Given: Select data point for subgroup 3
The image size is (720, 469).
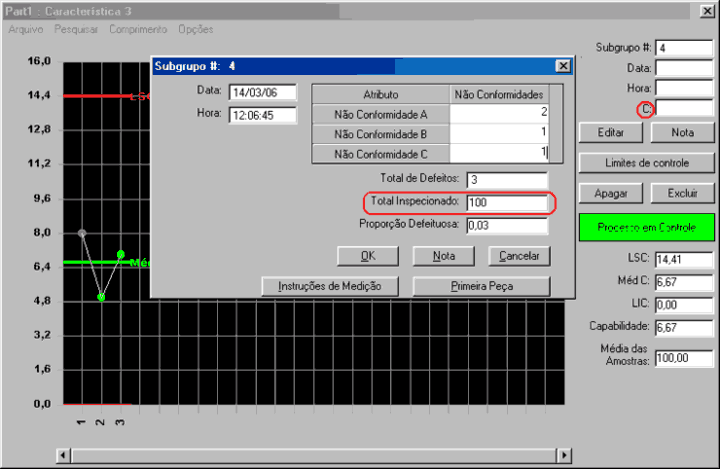Looking at the screenshot, I should 120,254.
